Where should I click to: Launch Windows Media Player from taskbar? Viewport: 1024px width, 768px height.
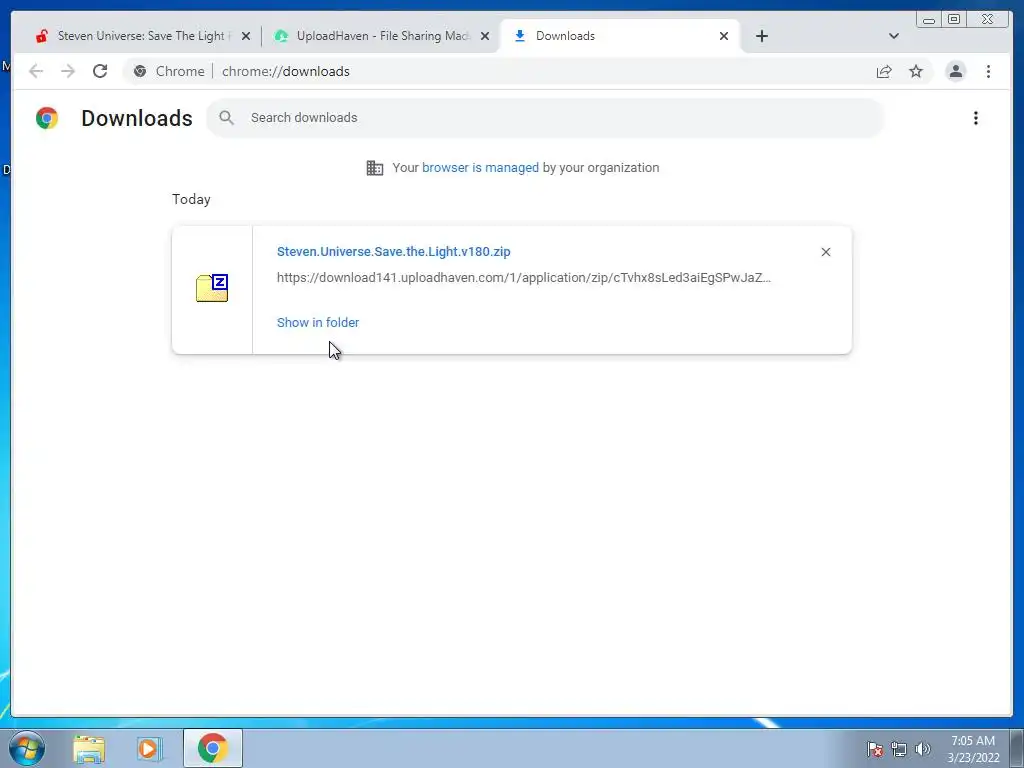[x=148, y=748]
